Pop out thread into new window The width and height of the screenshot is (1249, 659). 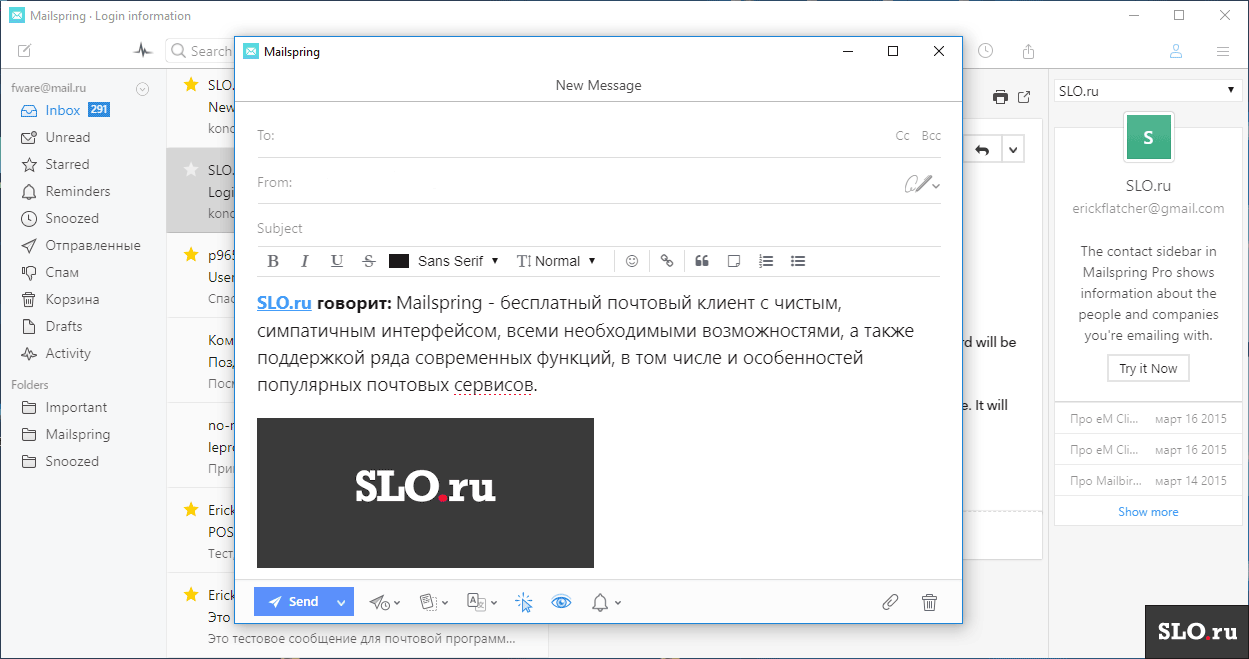[x=1024, y=97]
